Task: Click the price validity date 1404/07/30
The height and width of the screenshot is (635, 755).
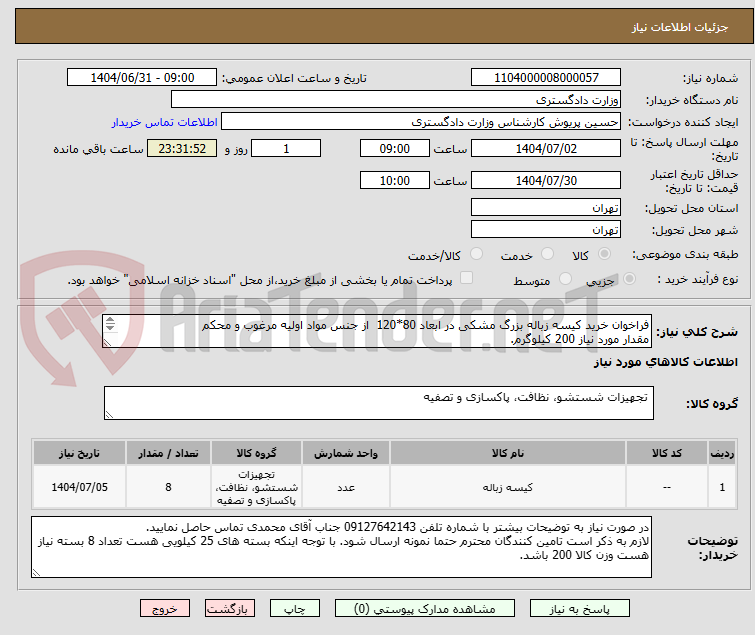Action: [x=546, y=181]
